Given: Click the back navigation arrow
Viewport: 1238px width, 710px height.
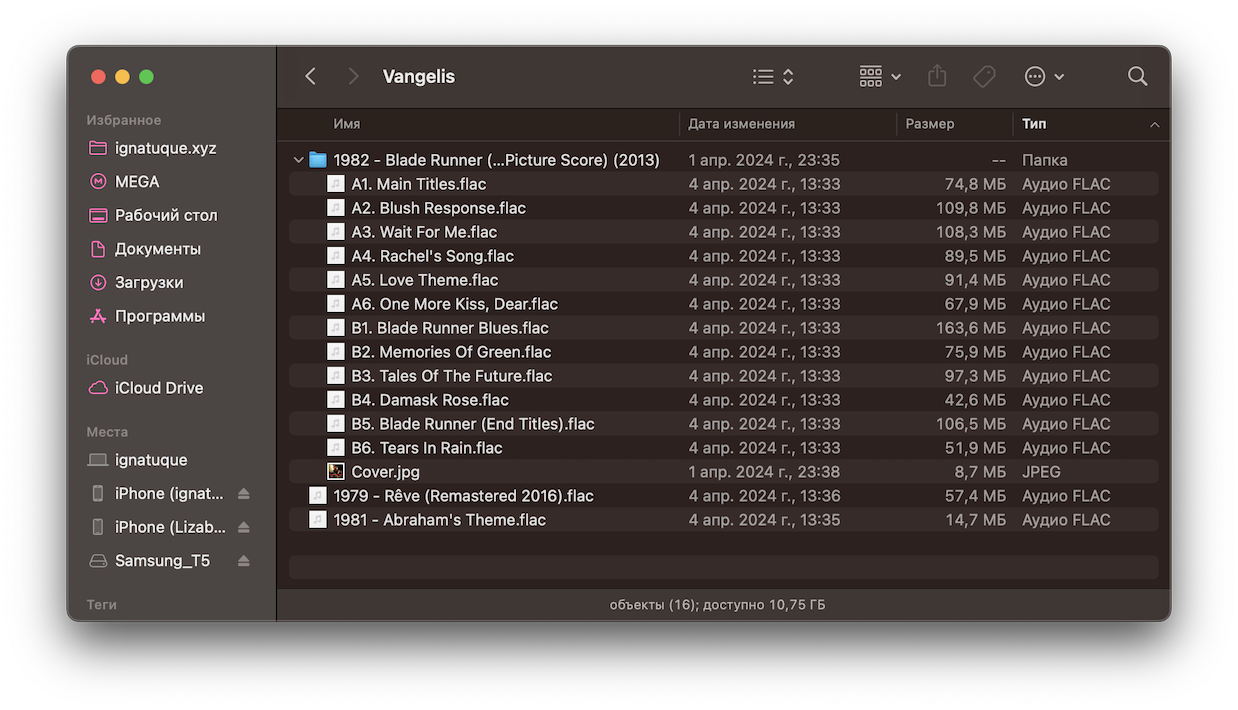Looking at the screenshot, I should pos(310,76).
